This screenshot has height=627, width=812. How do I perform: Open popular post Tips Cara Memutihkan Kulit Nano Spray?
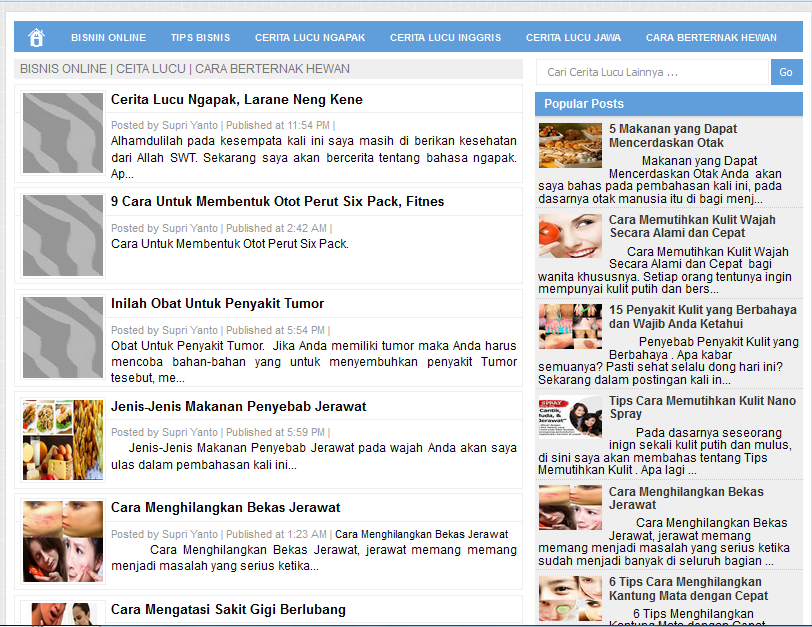[x=702, y=407]
